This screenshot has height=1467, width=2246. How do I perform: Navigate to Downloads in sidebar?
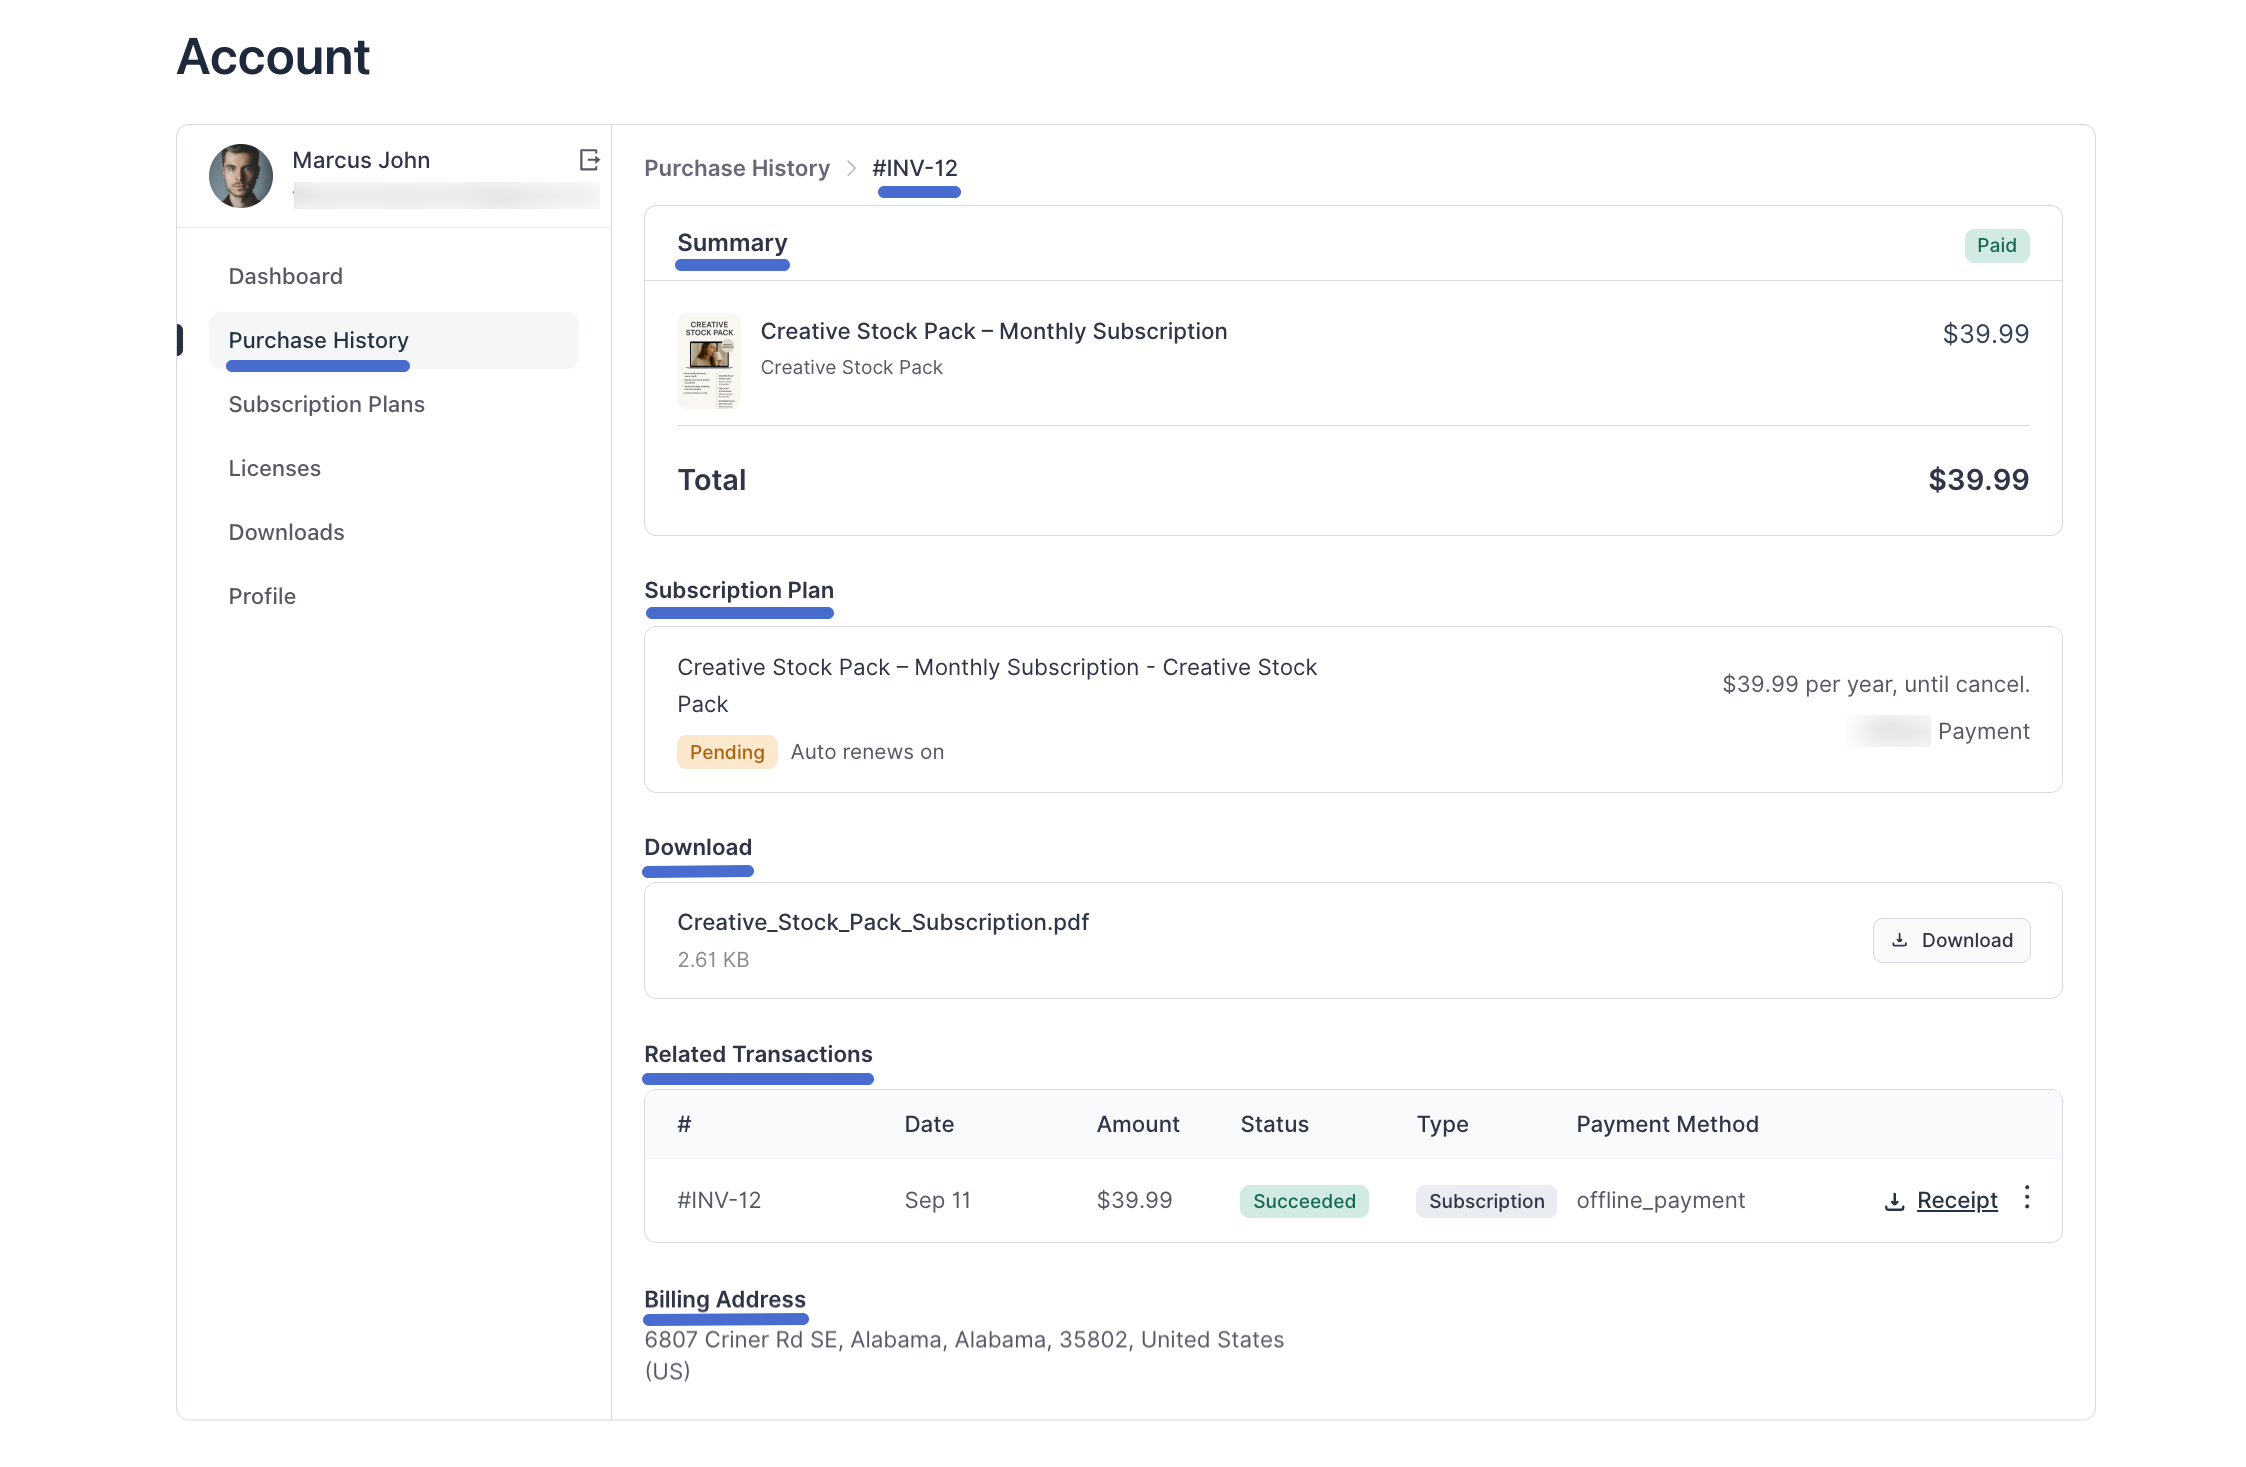click(x=286, y=532)
